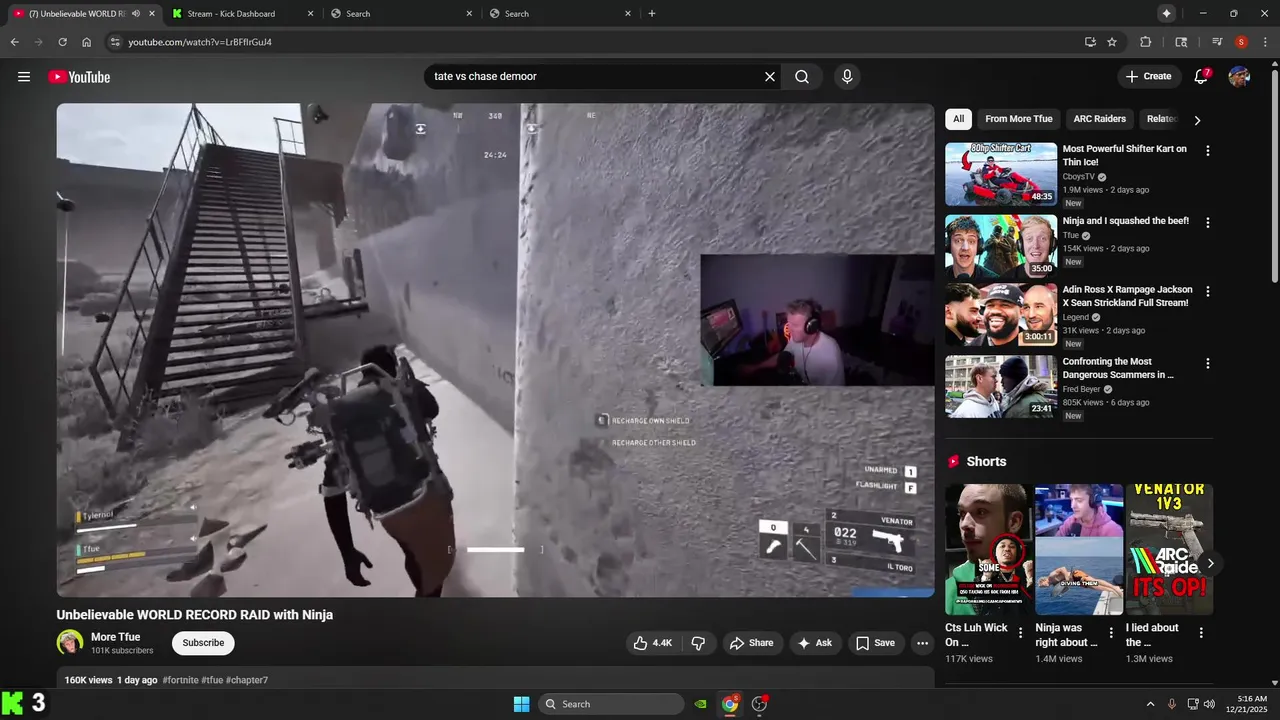This screenshot has width=1280, height=720.
Task: Start voice search with the microphone
Action: tap(847, 77)
